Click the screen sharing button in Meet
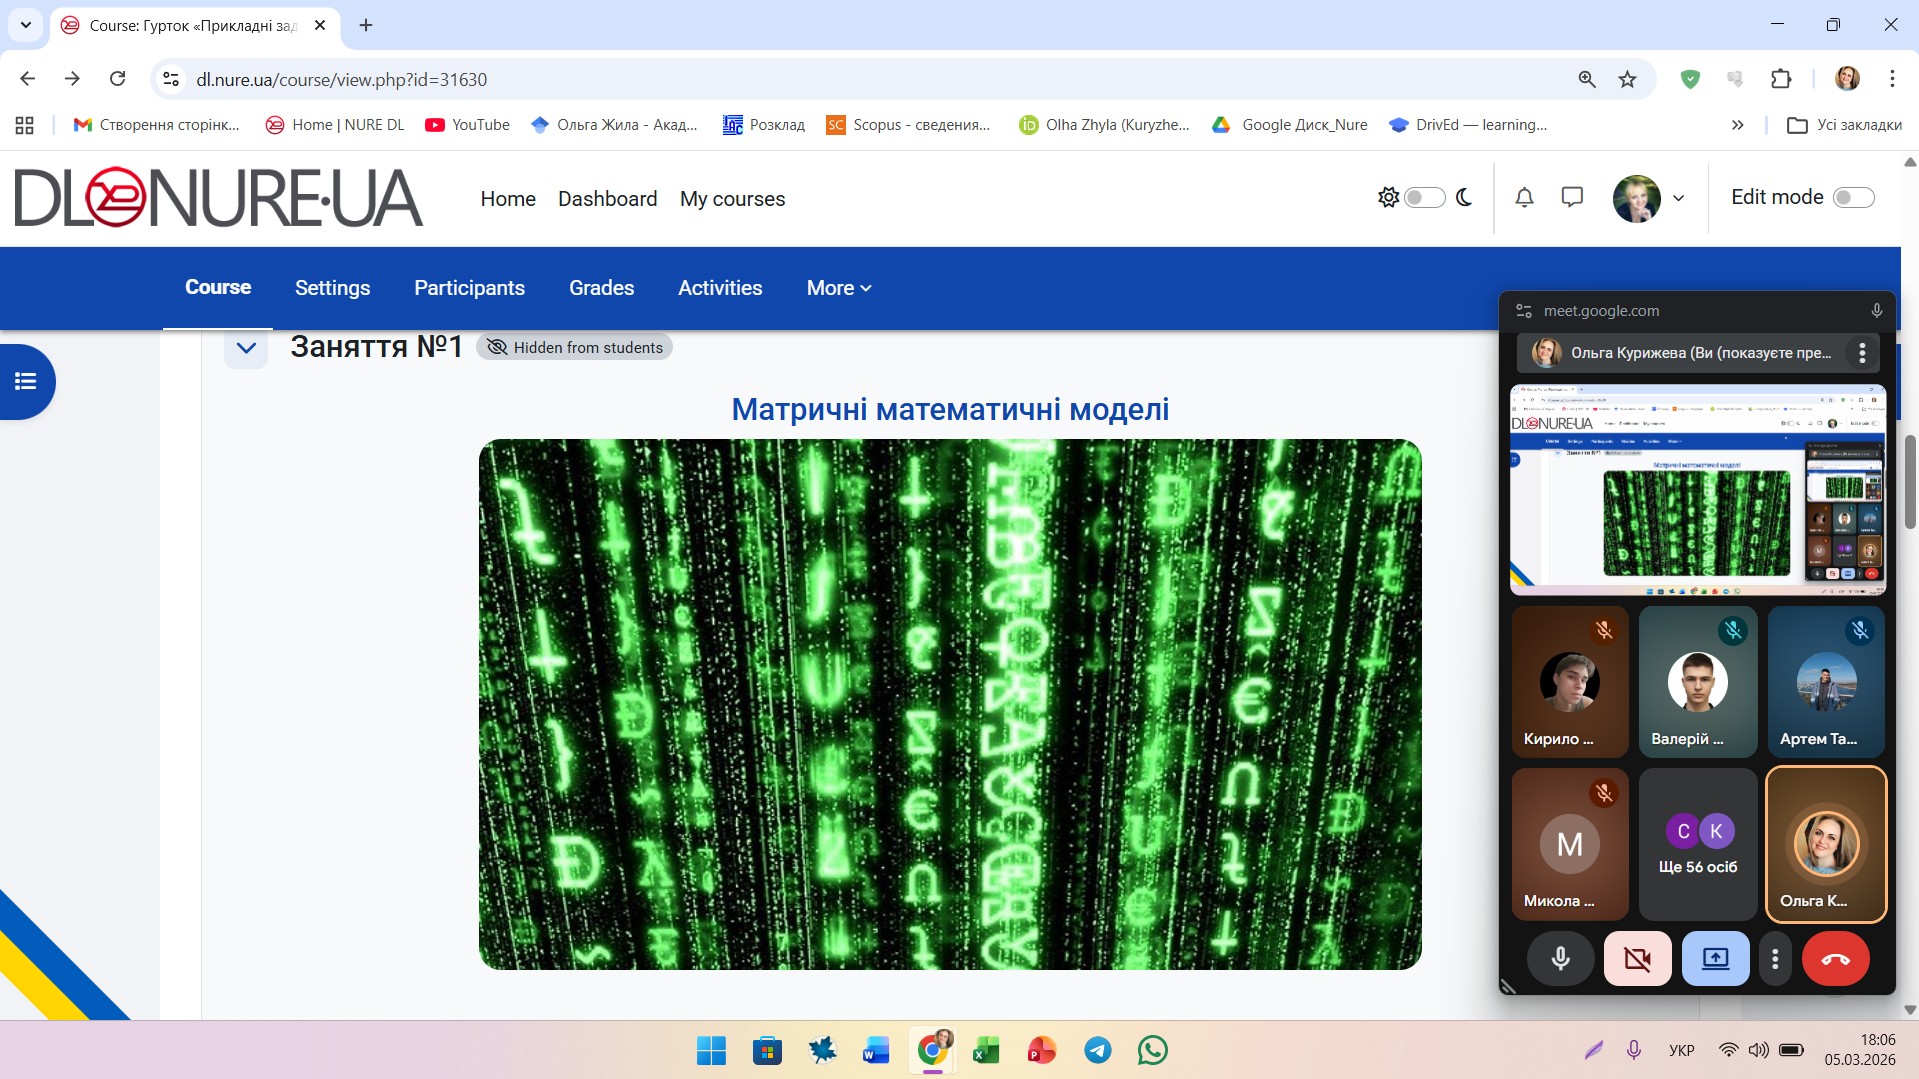The image size is (1919, 1079). pos(1715,959)
